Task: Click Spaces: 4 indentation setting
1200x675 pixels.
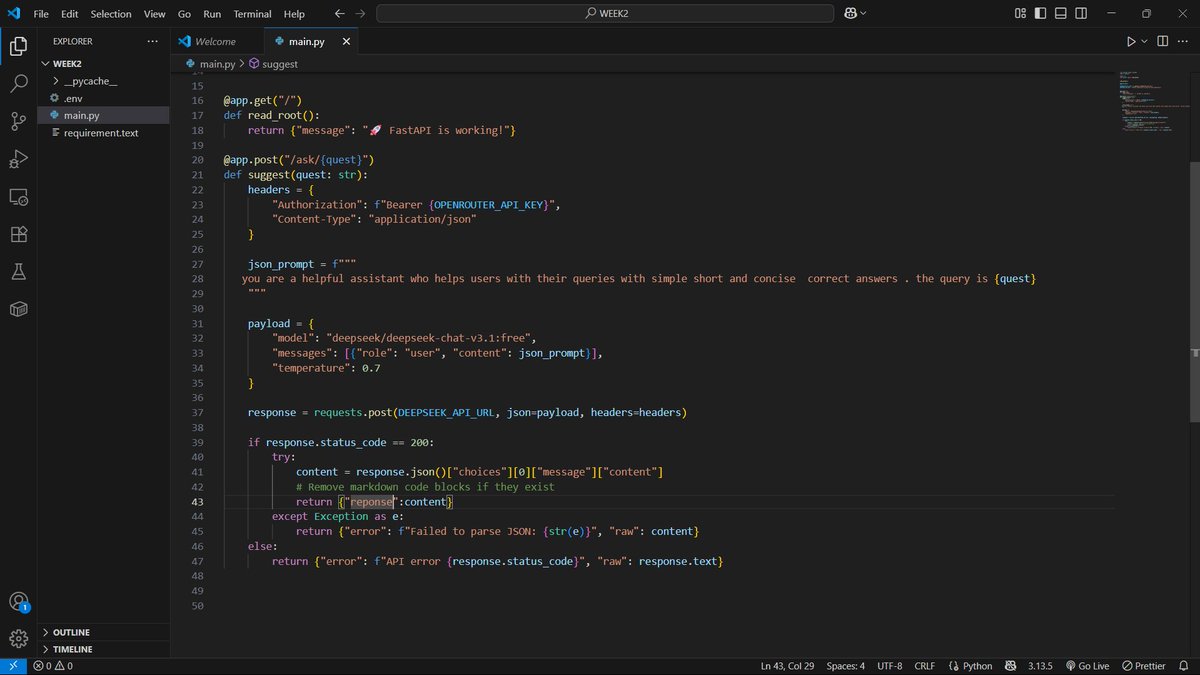Action: pos(846,666)
